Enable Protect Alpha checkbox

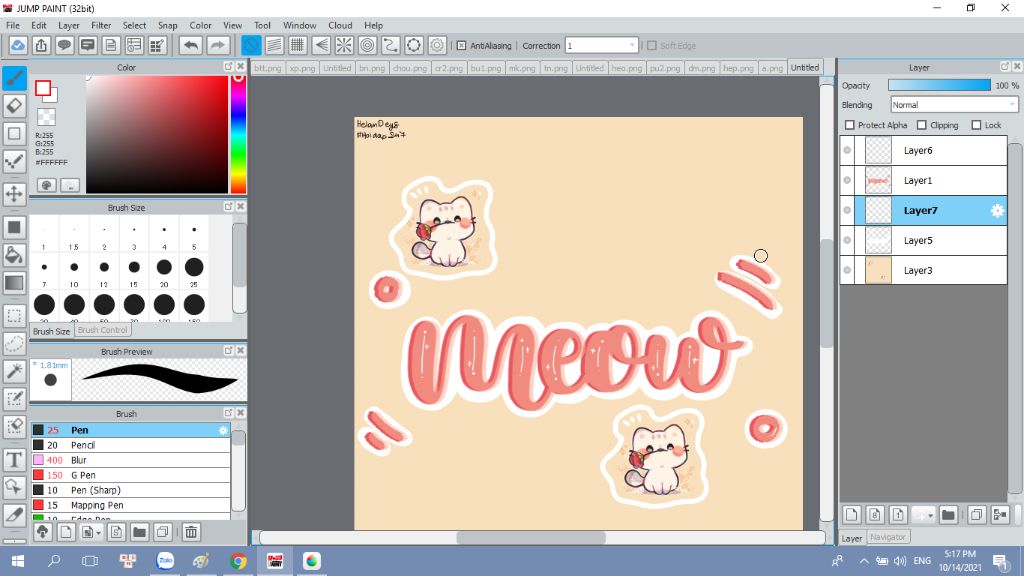(x=850, y=125)
